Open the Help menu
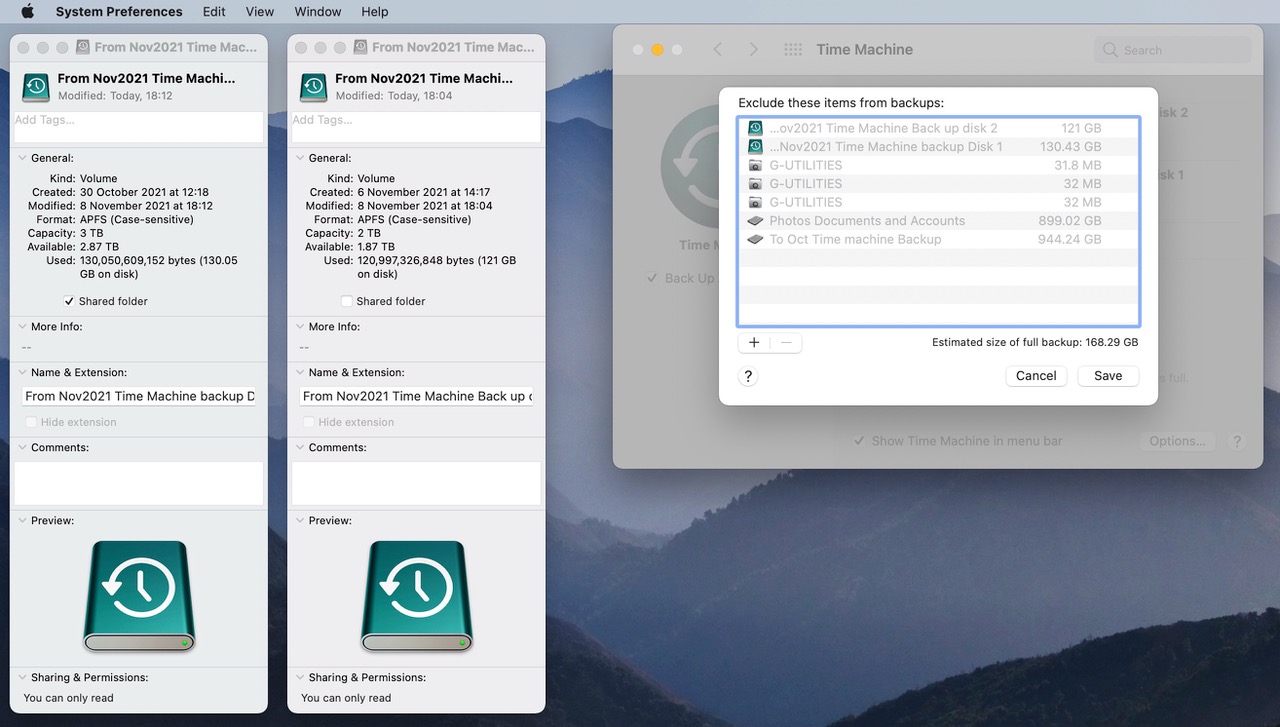1280x727 pixels. click(375, 12)
